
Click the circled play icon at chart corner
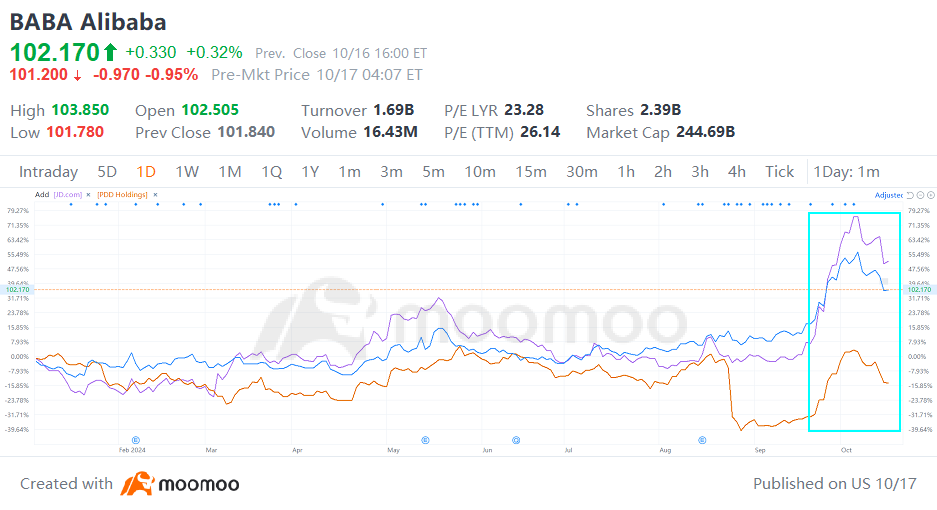pyautogui.click(x=931, y=195)
